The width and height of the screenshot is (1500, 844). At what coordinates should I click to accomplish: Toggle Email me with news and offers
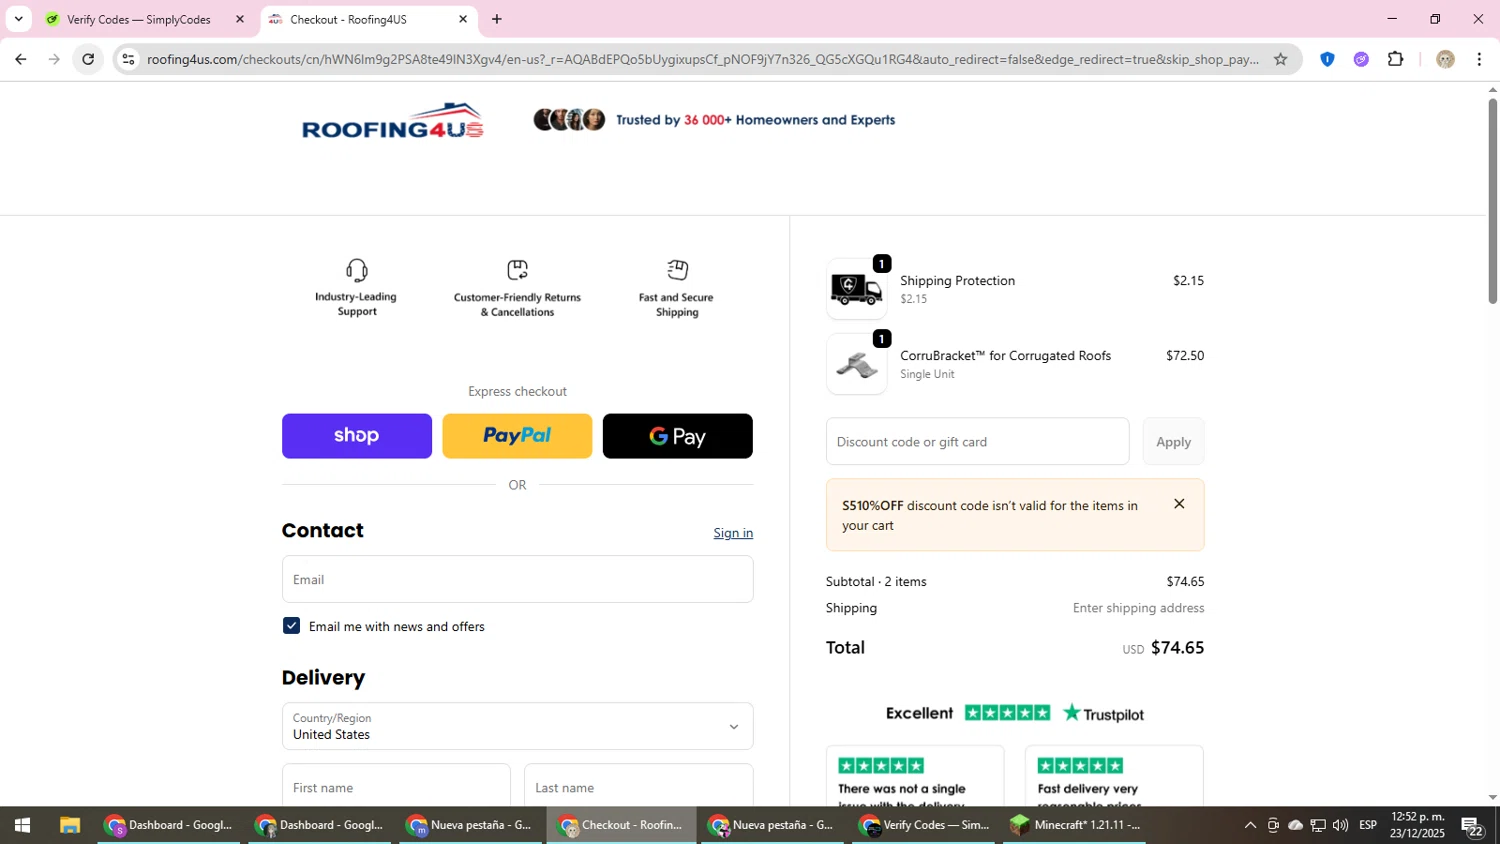[x=291, y=626]
